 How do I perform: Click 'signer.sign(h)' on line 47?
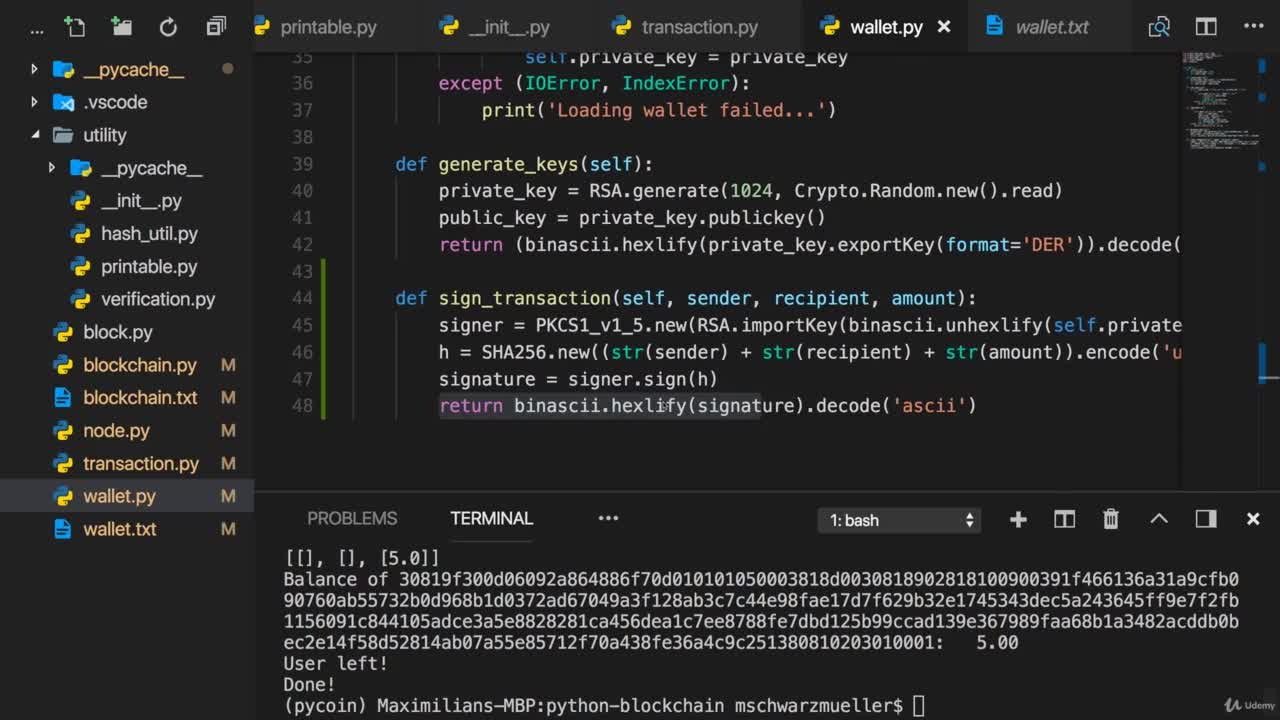pyautogui.click(x=643, y=379)
